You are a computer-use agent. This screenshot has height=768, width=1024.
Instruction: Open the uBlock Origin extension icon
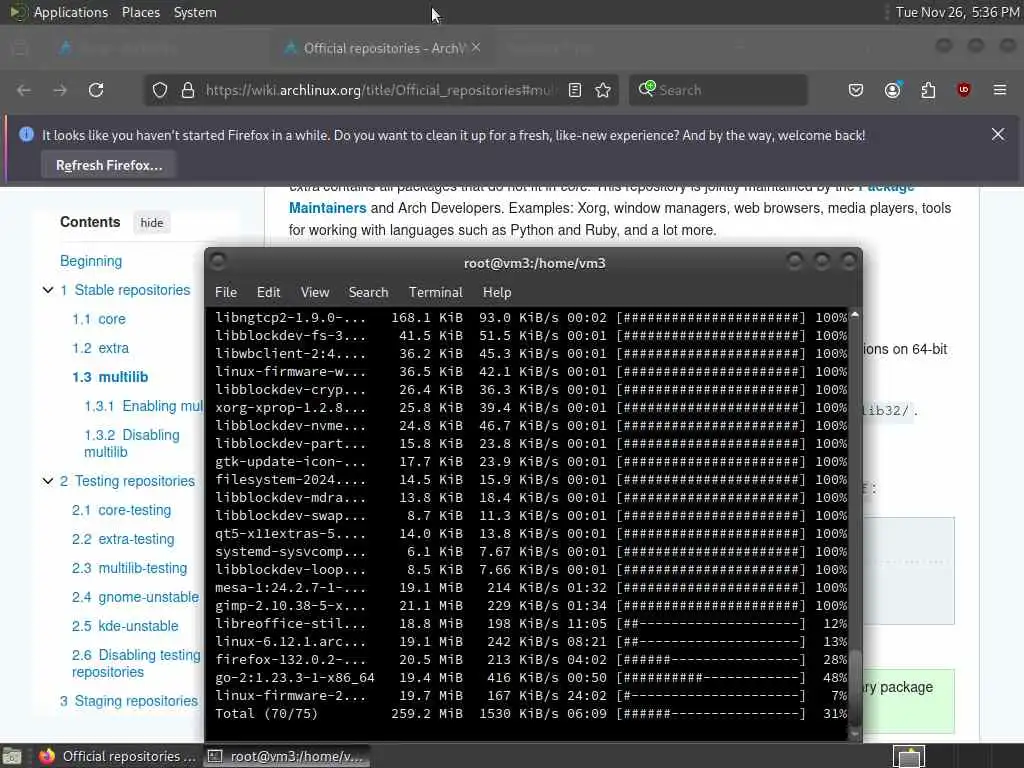click(963, 90)
